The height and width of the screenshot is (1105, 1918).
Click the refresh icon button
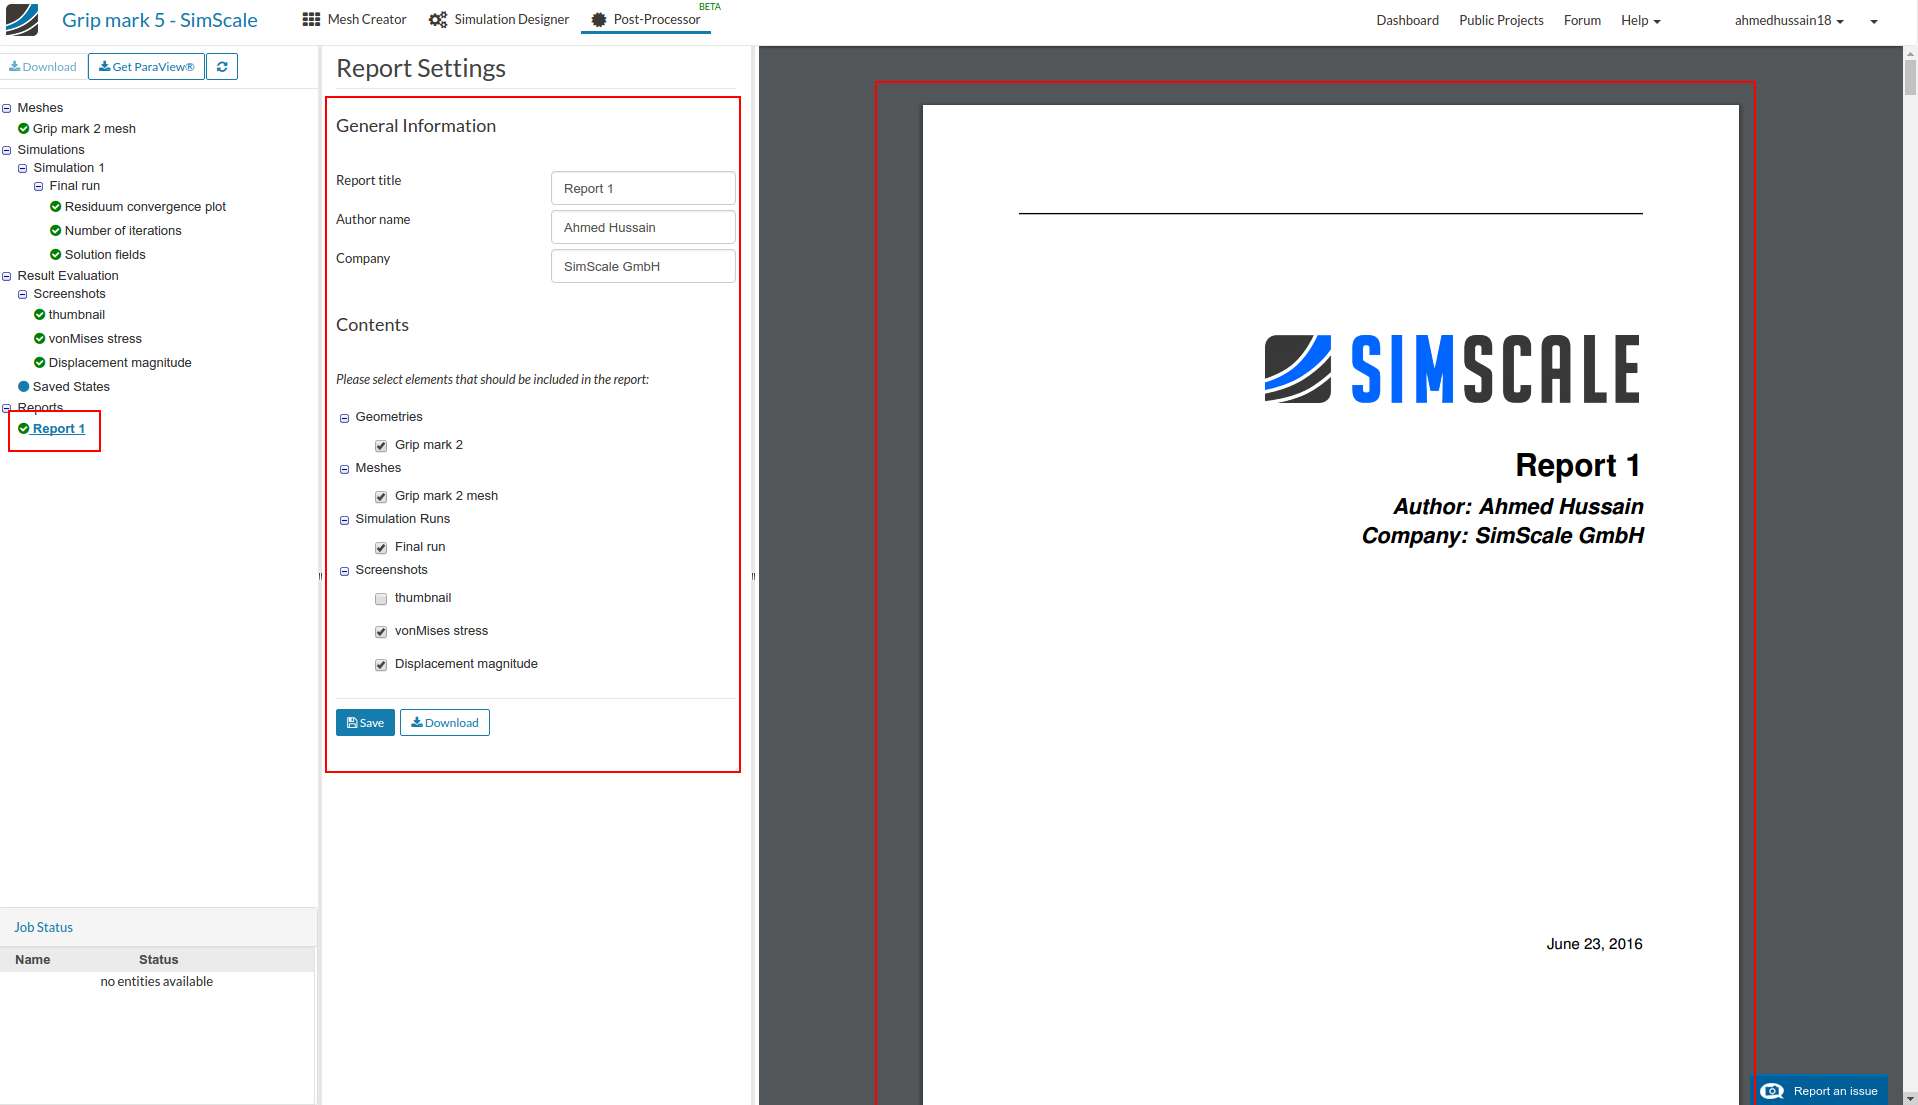point(222,67)
